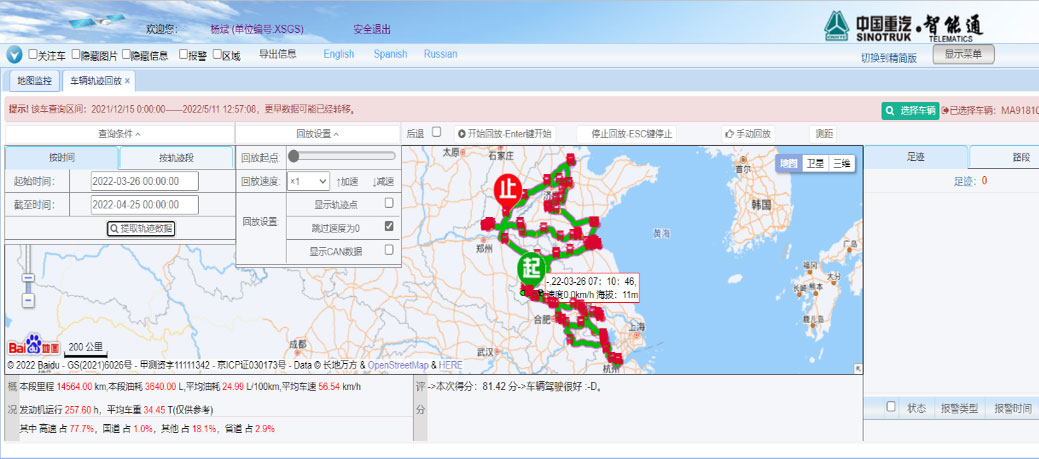Close the 车辆轨迹回放 tab
The height and width of the screenshot is (459, 1039).
coord(127,81)
